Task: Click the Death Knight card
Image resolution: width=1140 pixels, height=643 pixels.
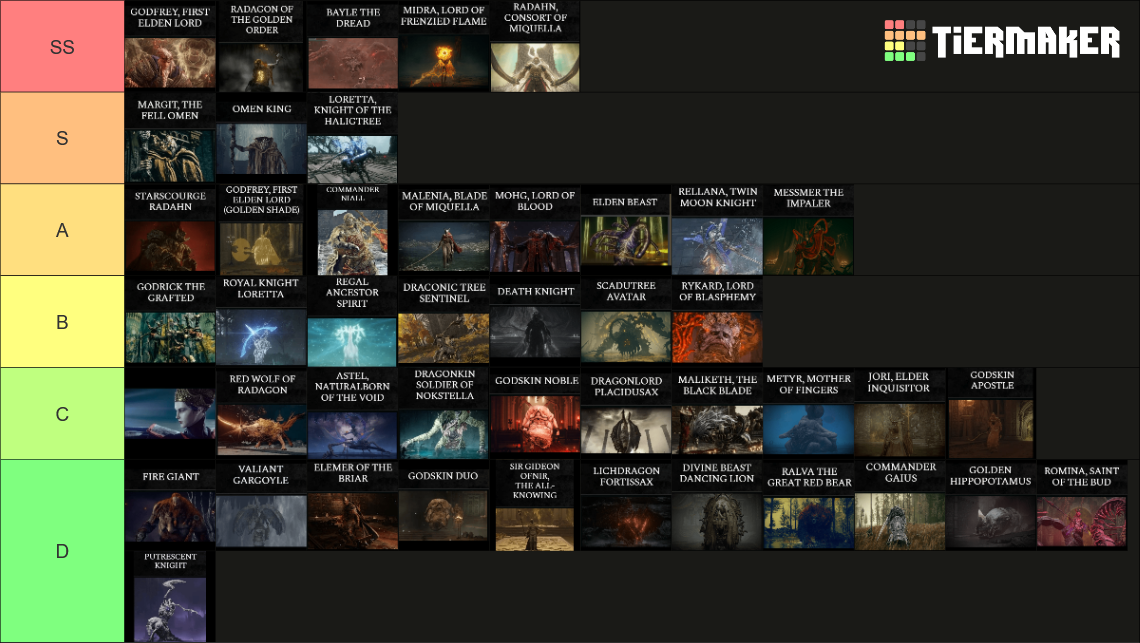Action: [x=535, y=322]
